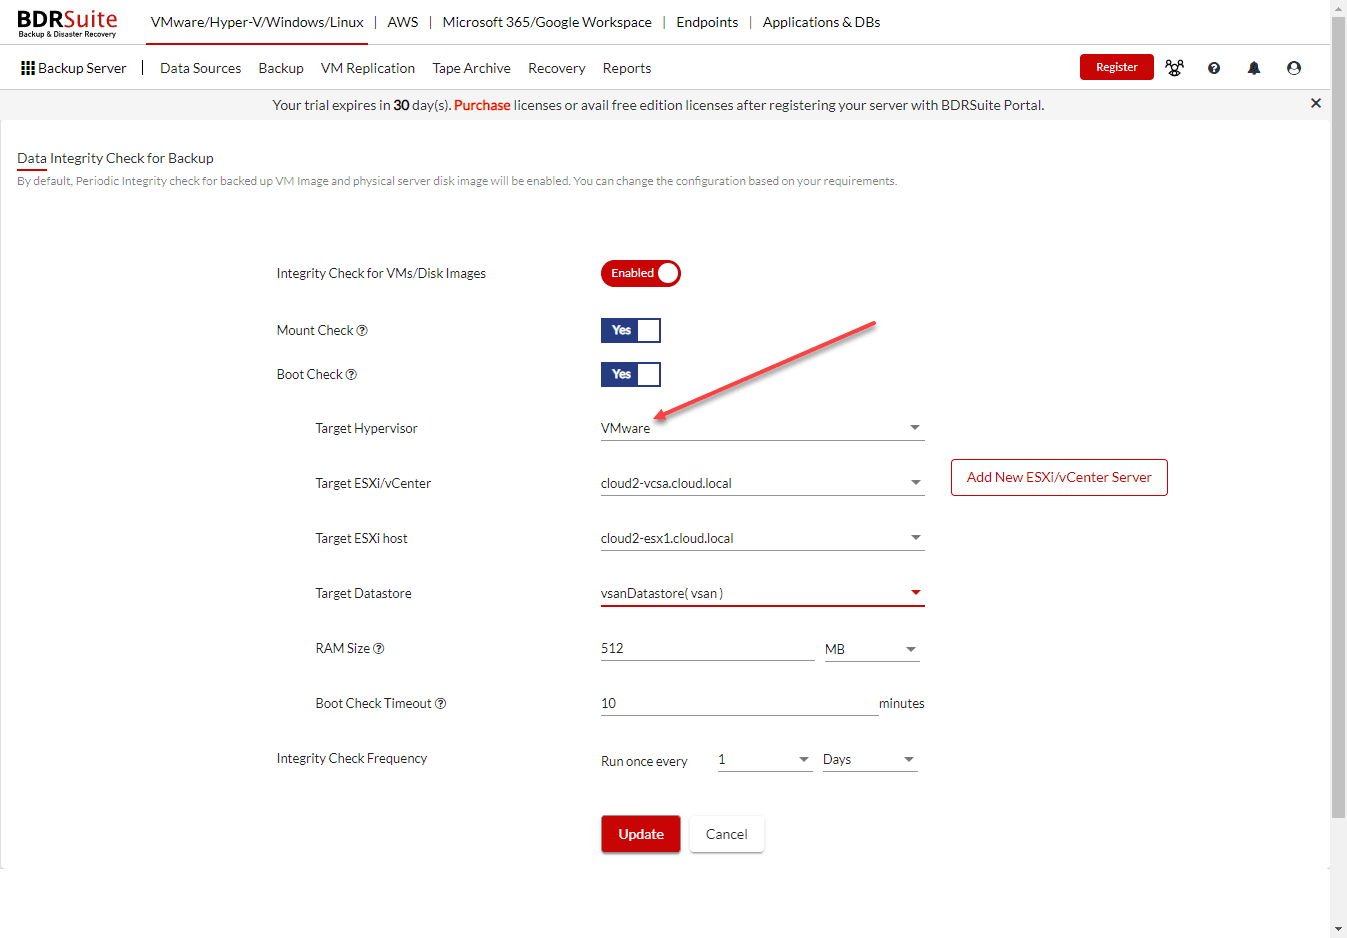This screenshot has height=938, width=1347.
Task: Click the Boot Check Timeout input field
Action: coord(739,704)
